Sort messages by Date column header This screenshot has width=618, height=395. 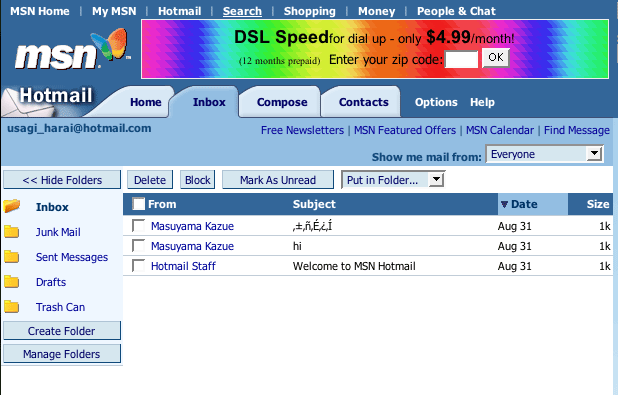tap(524, 204)
